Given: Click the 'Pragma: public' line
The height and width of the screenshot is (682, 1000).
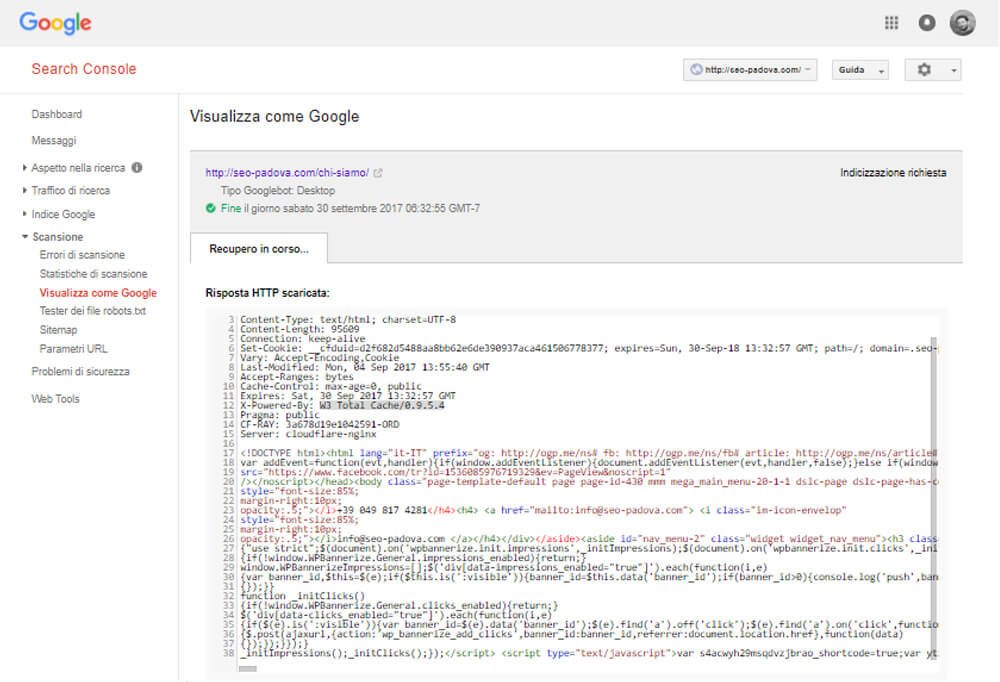Looking at the screenshot, I should (x=279, y=415).
